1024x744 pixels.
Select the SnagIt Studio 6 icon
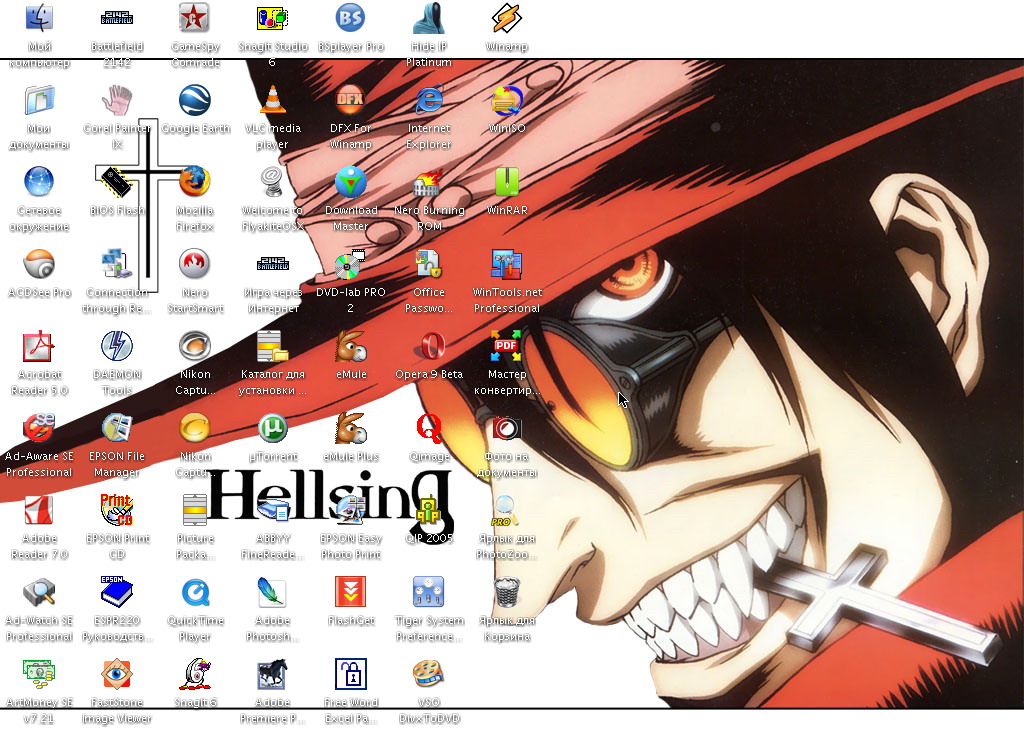[x=272, y=19]
